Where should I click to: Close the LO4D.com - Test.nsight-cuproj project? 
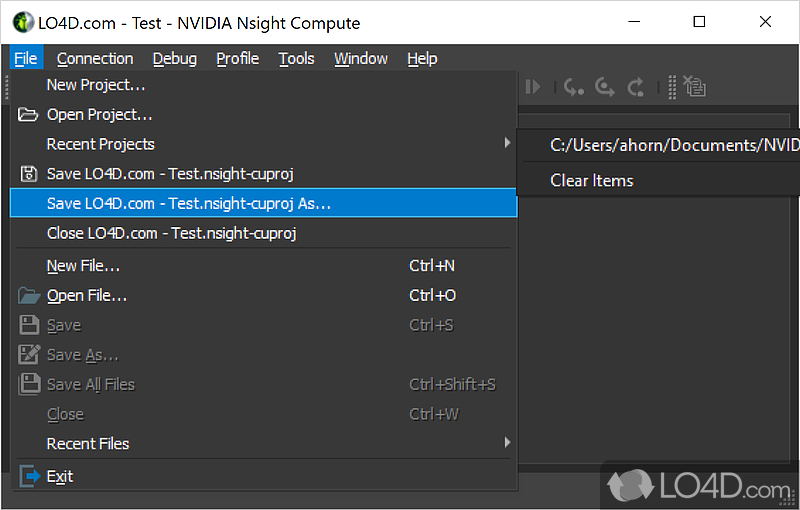(x=171, y=233)
